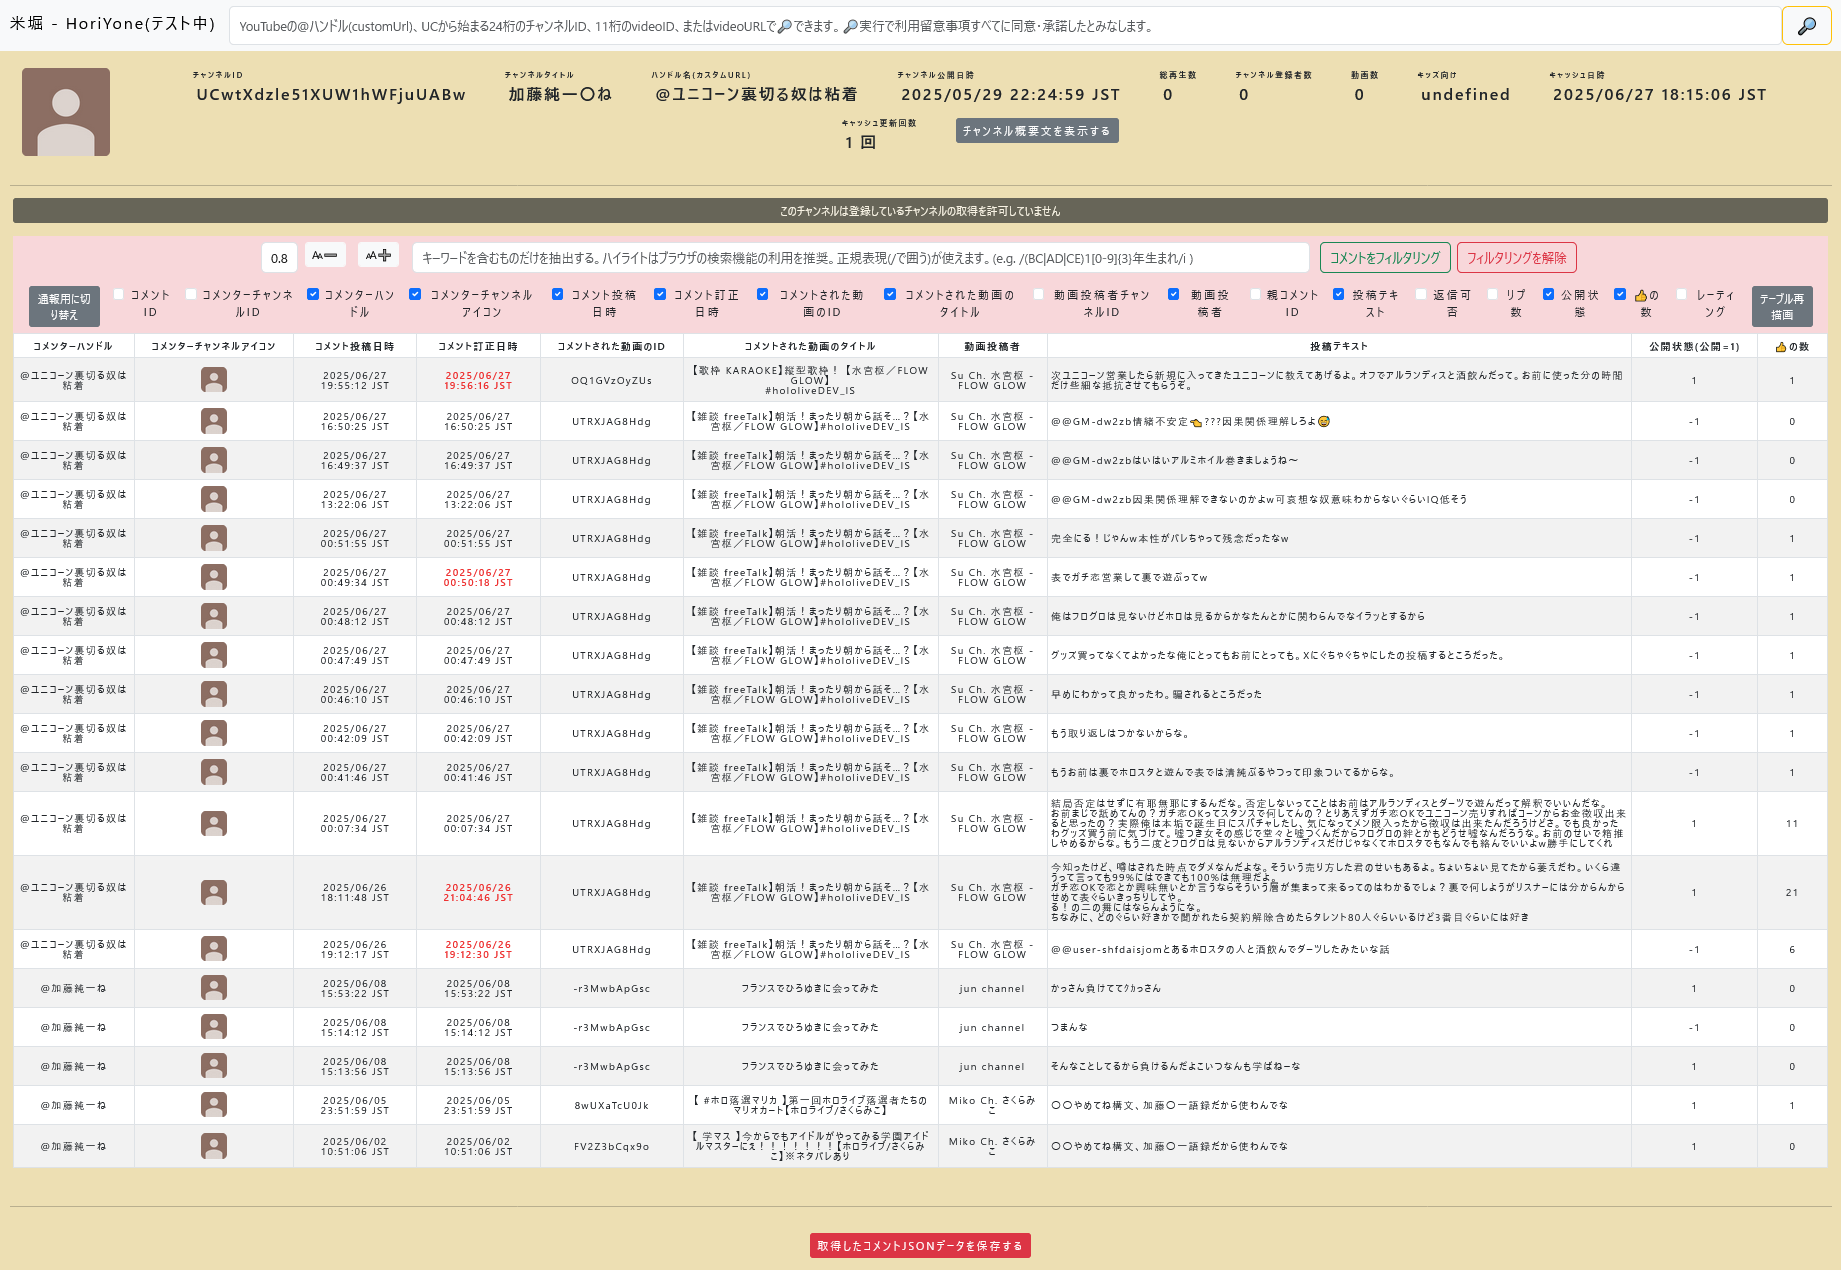
Task: Click the テーブル再描画 button
Action: click(1782, 306)
